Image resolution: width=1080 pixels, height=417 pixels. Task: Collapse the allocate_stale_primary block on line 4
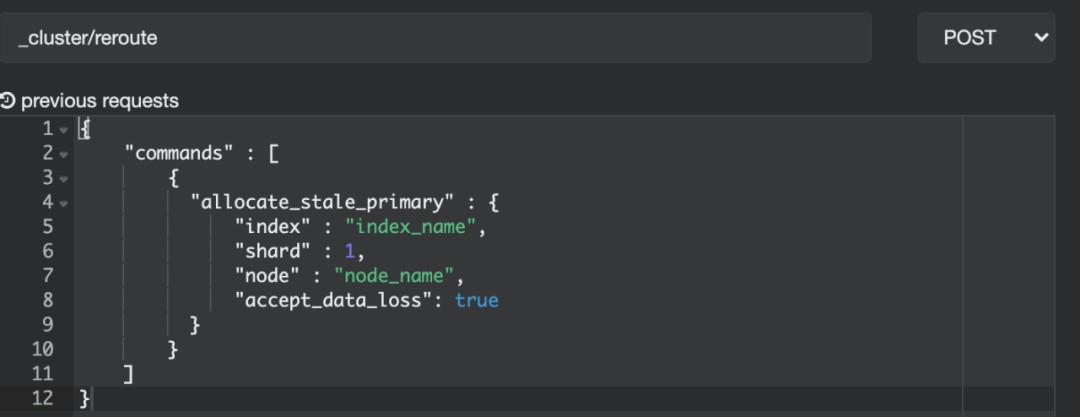click(x=64, y=203)
